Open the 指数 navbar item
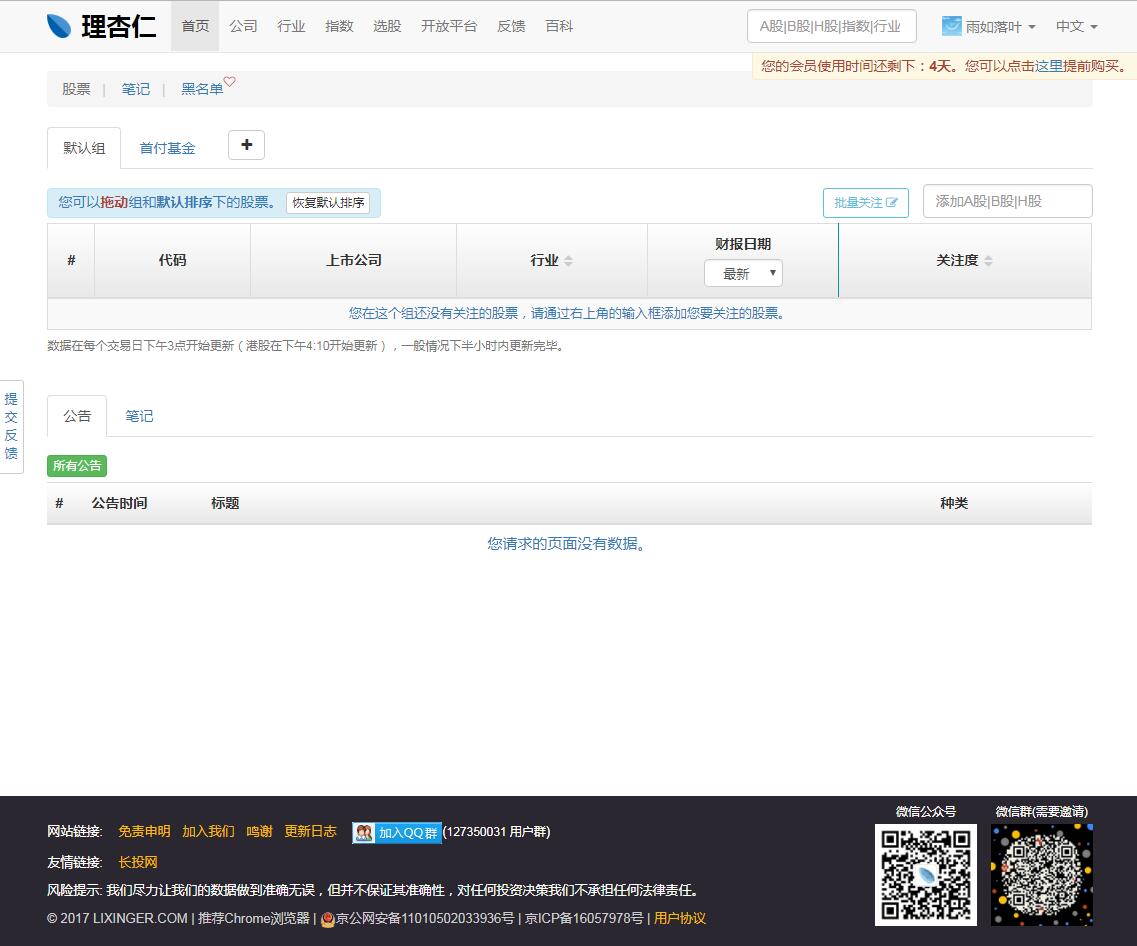The width and height of the screenshot is (1137, 946). point(339,26)
